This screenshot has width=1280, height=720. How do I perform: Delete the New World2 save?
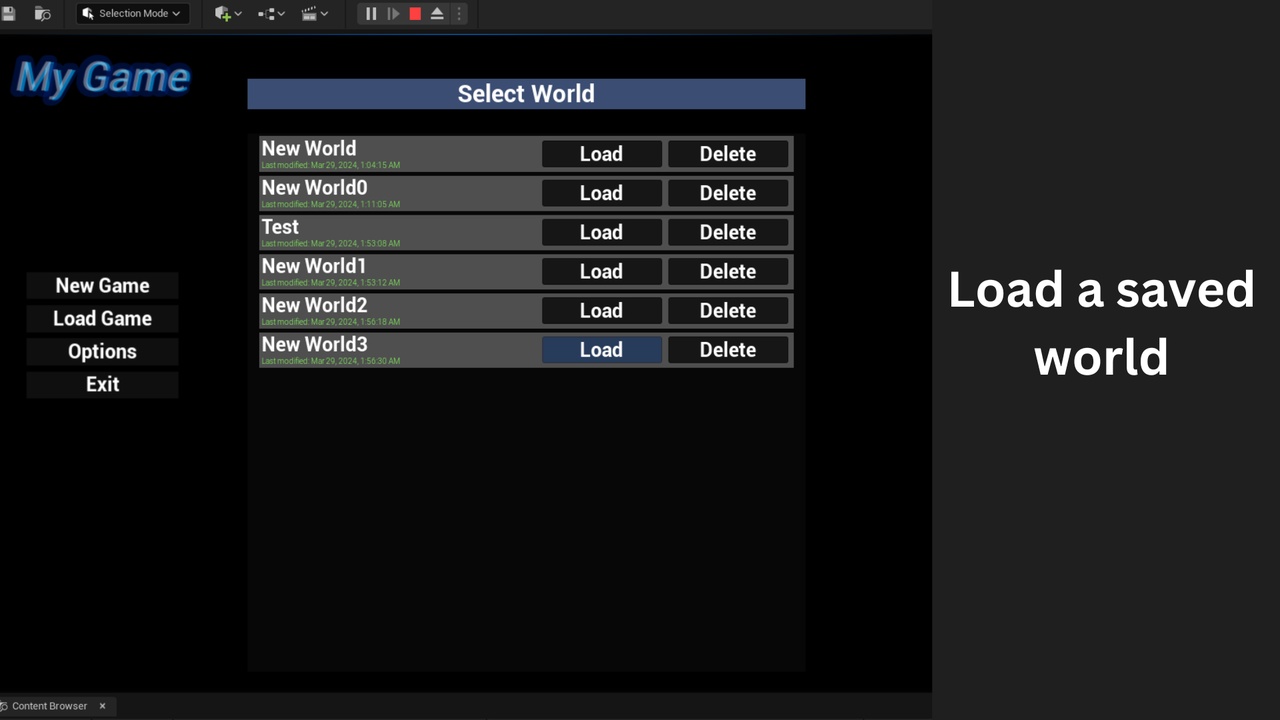[728, 310]
